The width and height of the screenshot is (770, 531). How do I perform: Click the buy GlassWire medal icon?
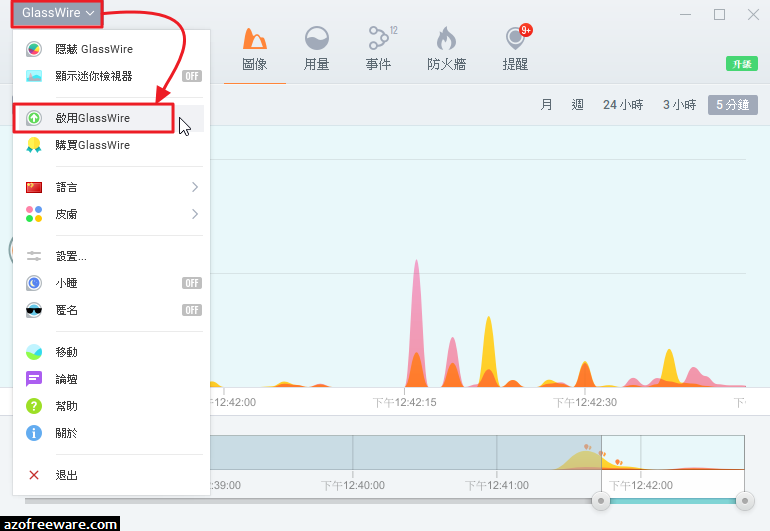coord(34,145)
